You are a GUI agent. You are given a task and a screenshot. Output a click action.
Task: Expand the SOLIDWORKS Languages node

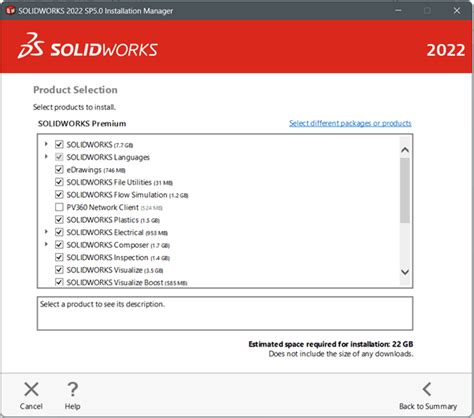click(x=46, y=157)
